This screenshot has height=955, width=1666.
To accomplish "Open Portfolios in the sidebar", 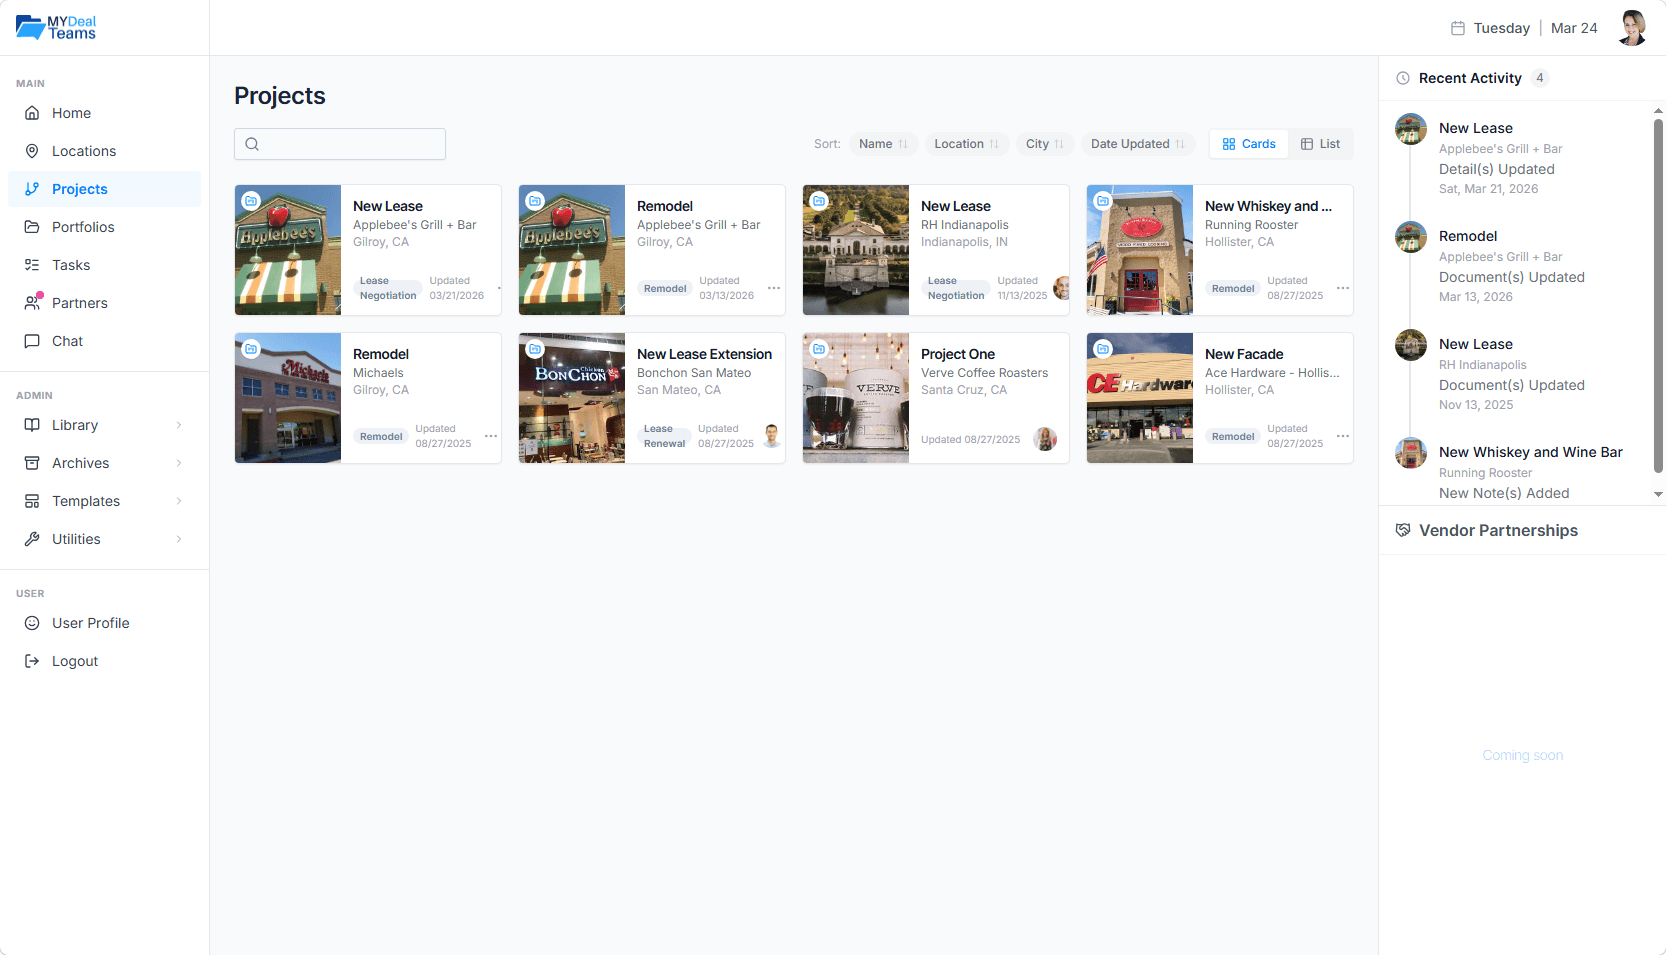I will pyautogui.click(x=104, y=227).
